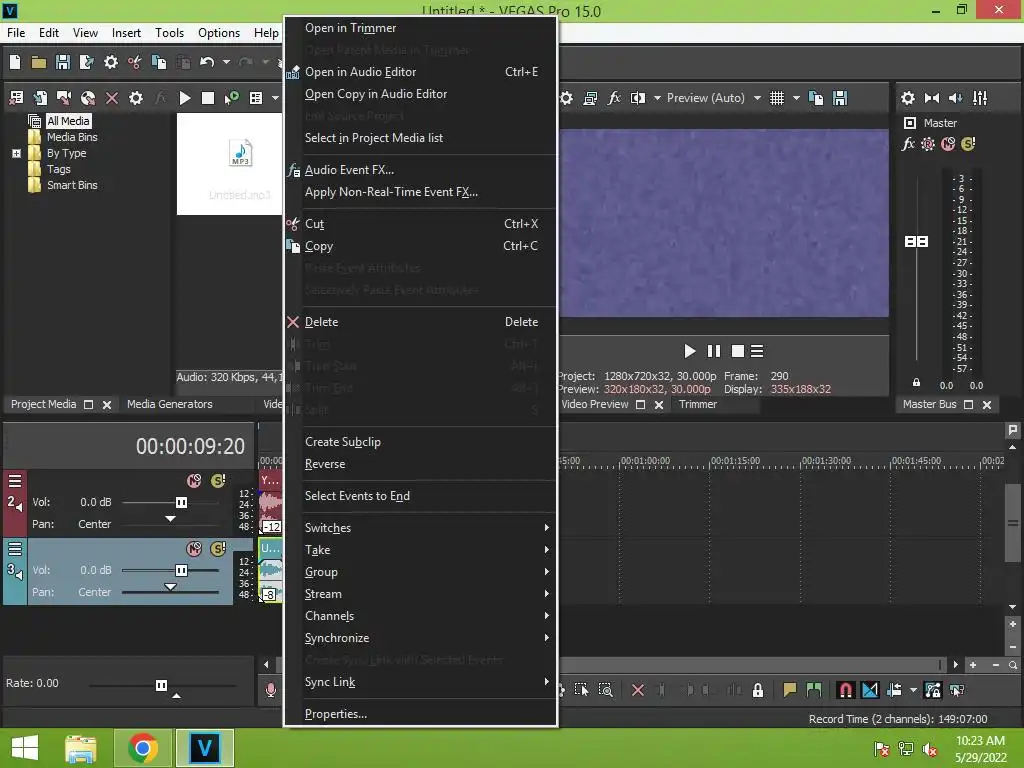Cut with the scissors toolbar icon

[135, 62]
